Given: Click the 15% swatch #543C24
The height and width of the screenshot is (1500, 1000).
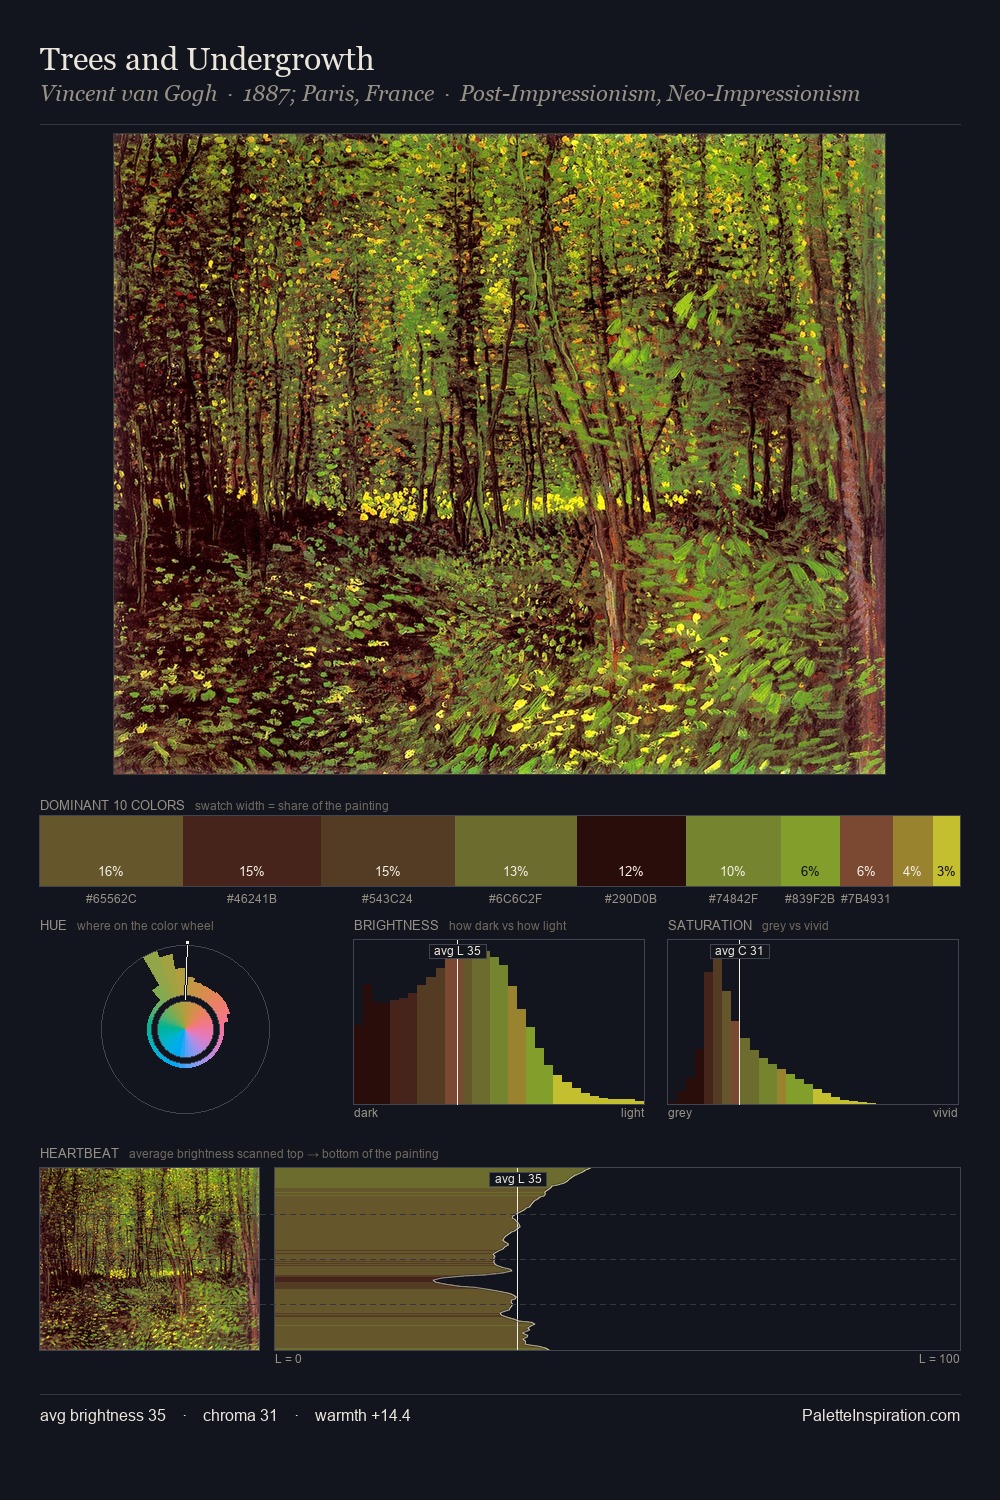Looking at the screenshot, I should (x=388, y=851).
